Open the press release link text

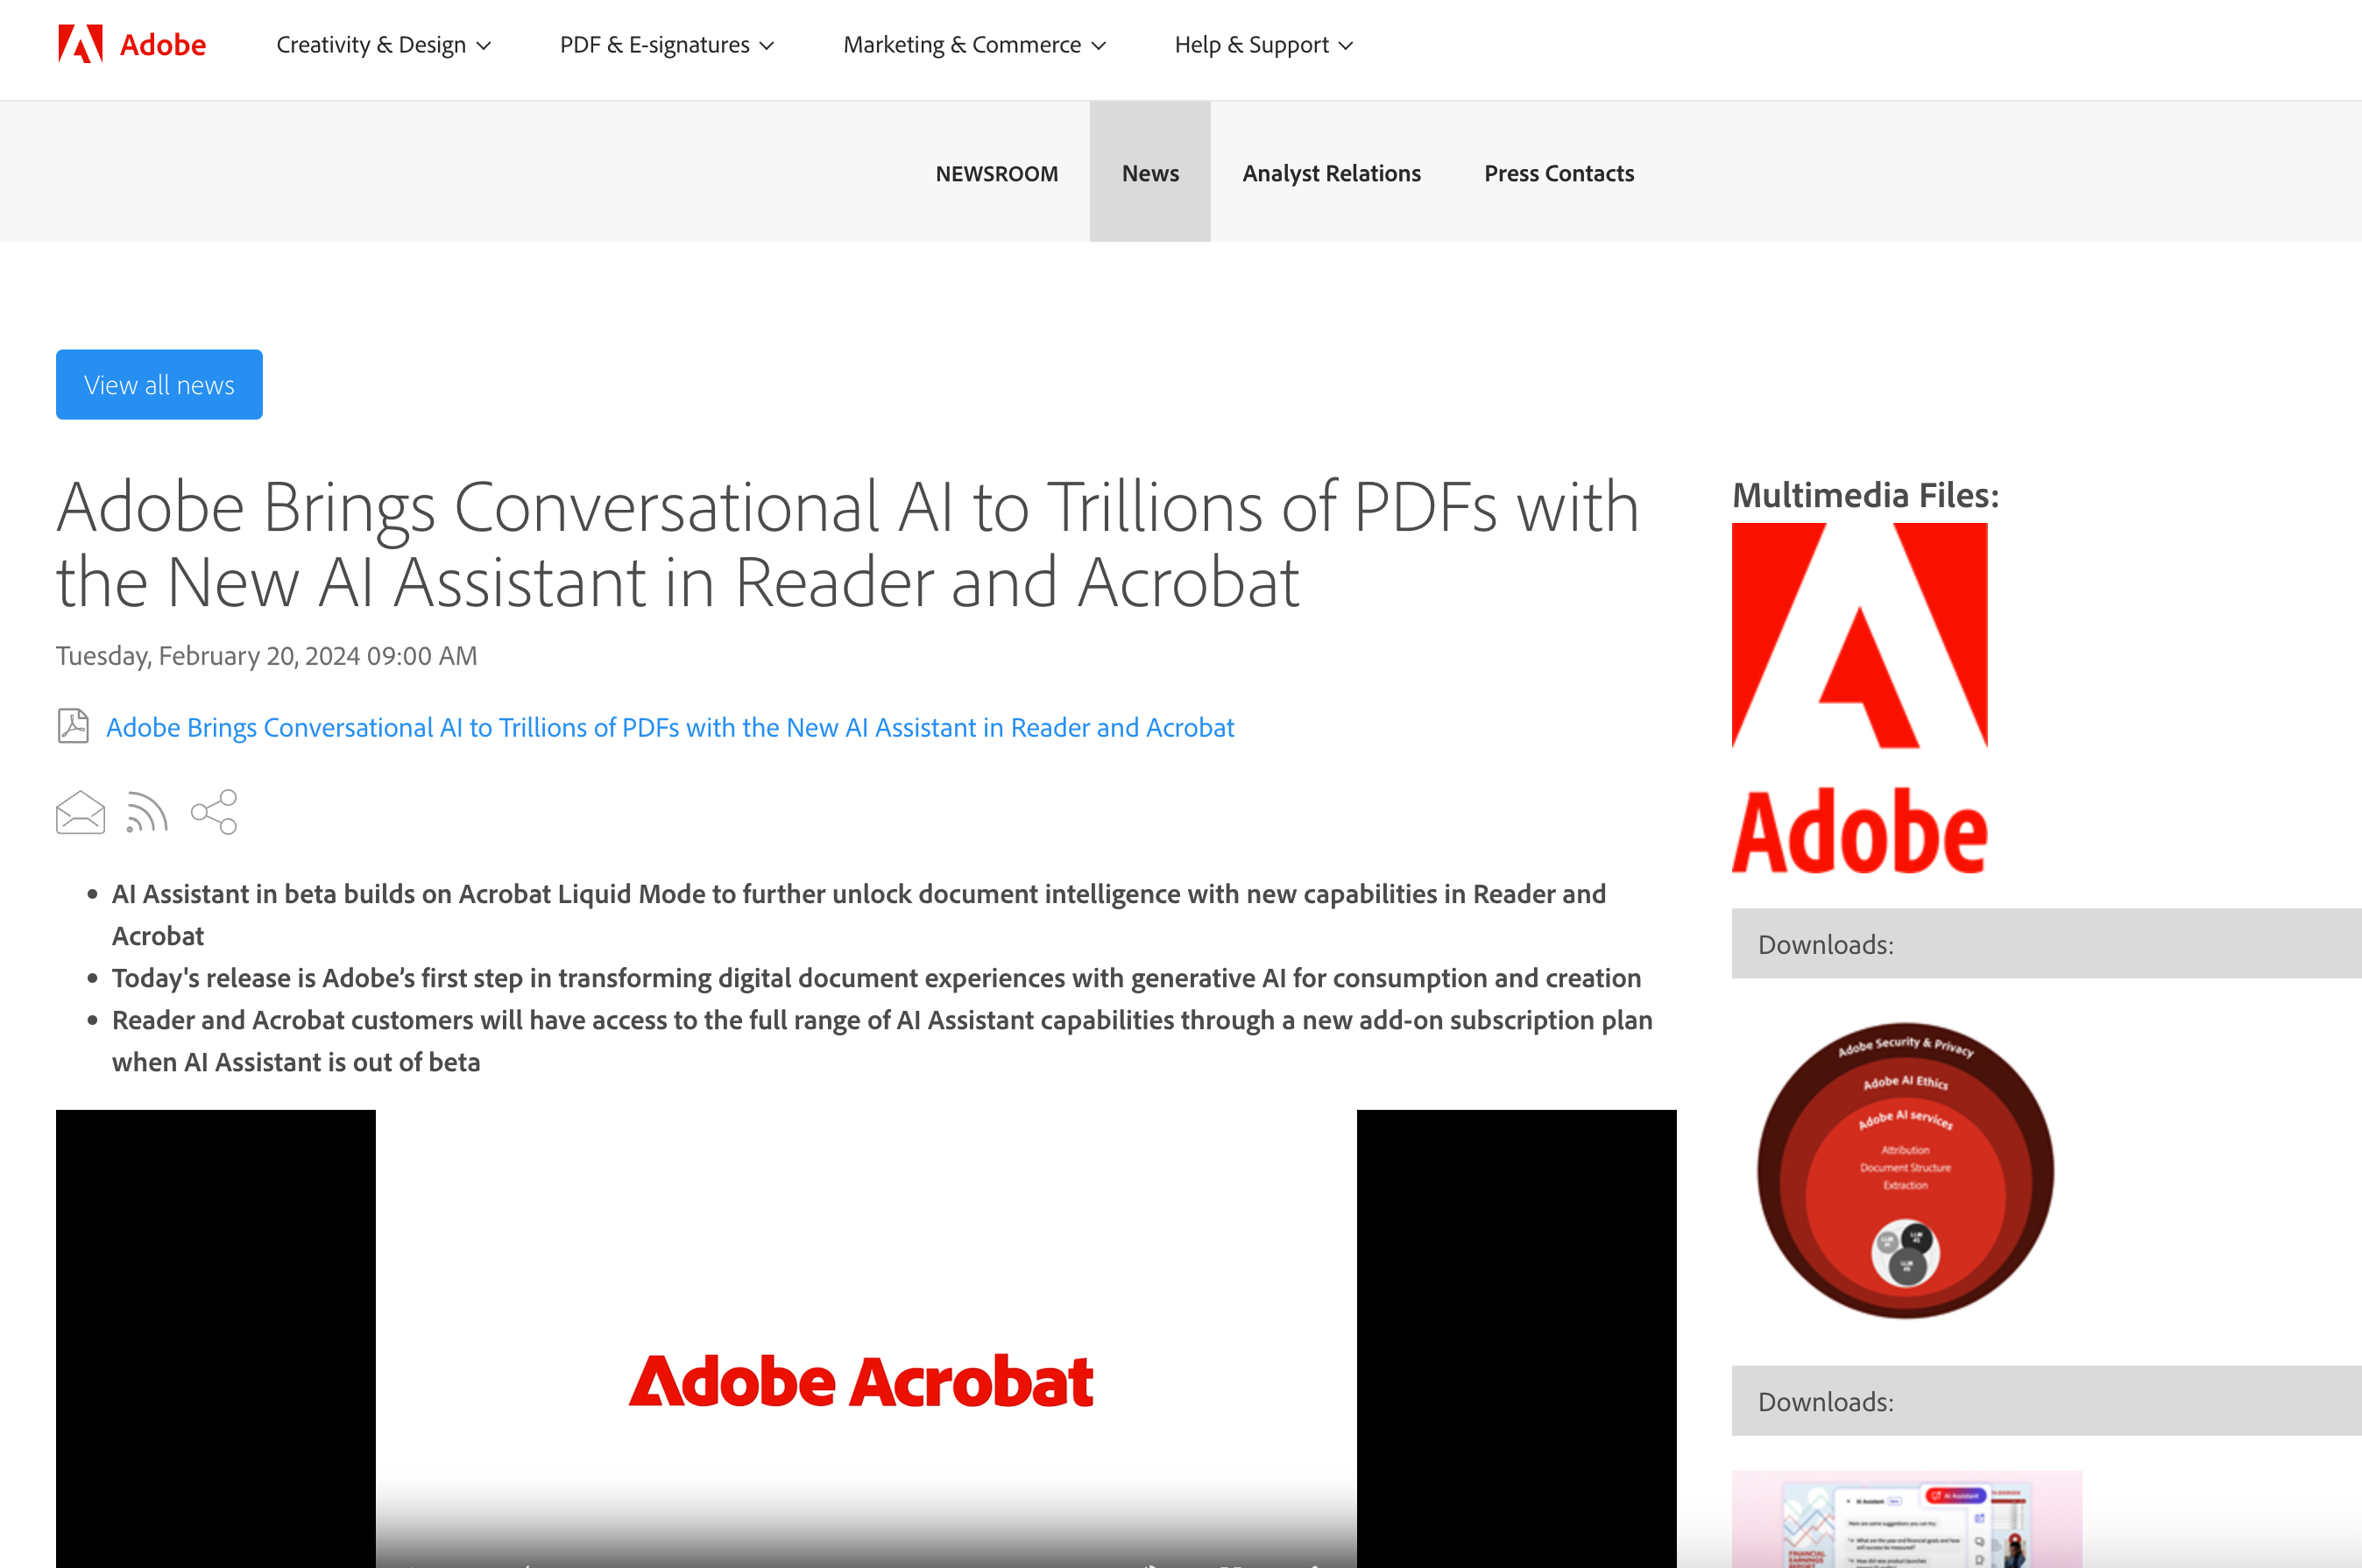[670, 727]
